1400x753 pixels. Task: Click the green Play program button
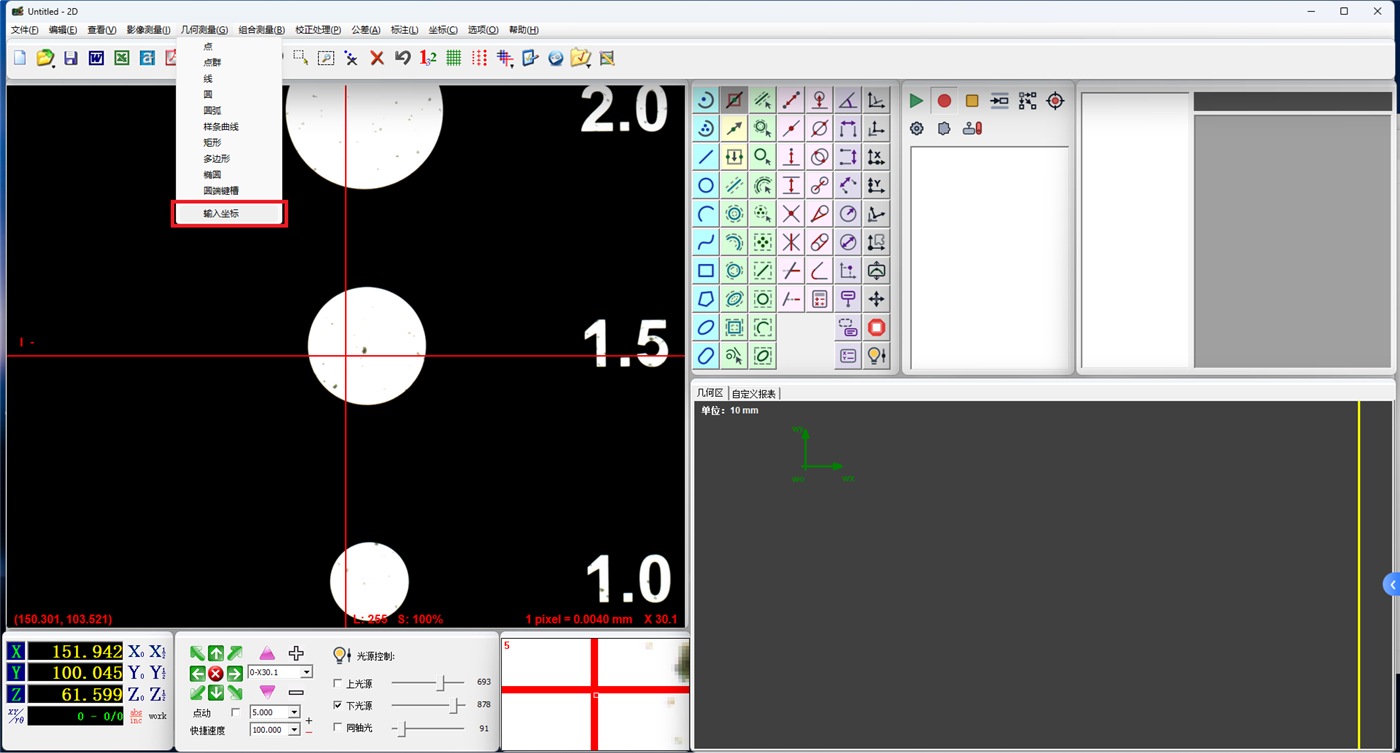click(916, 101)
